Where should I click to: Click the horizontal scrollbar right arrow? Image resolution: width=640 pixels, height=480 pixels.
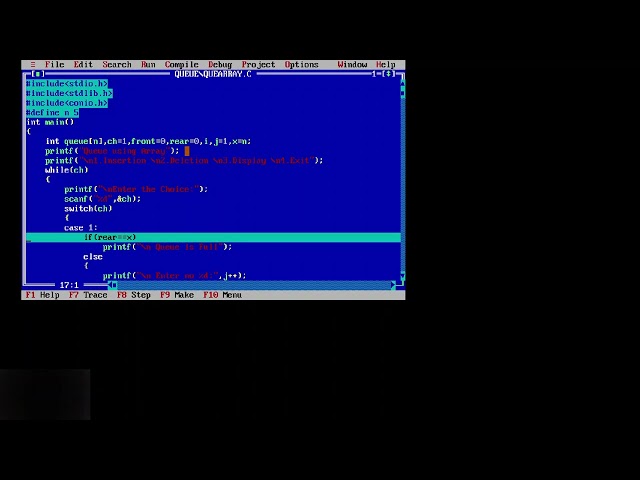pyautogui.click(x=393, y=285)
